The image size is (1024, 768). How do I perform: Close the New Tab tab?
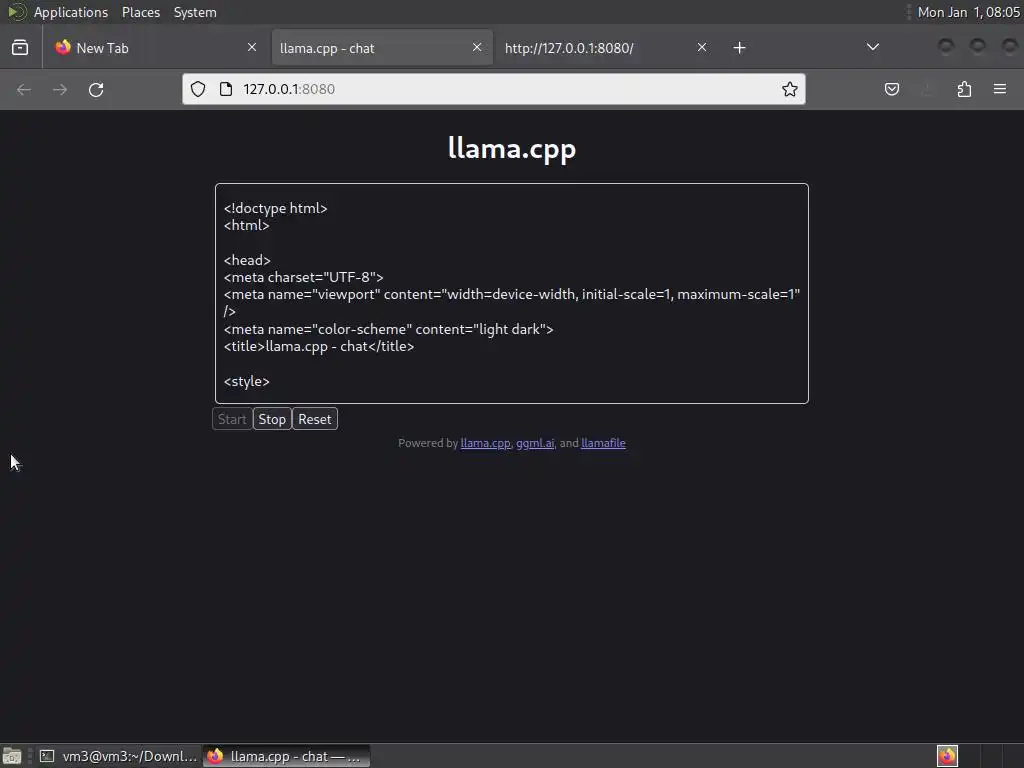click(252, 47)
